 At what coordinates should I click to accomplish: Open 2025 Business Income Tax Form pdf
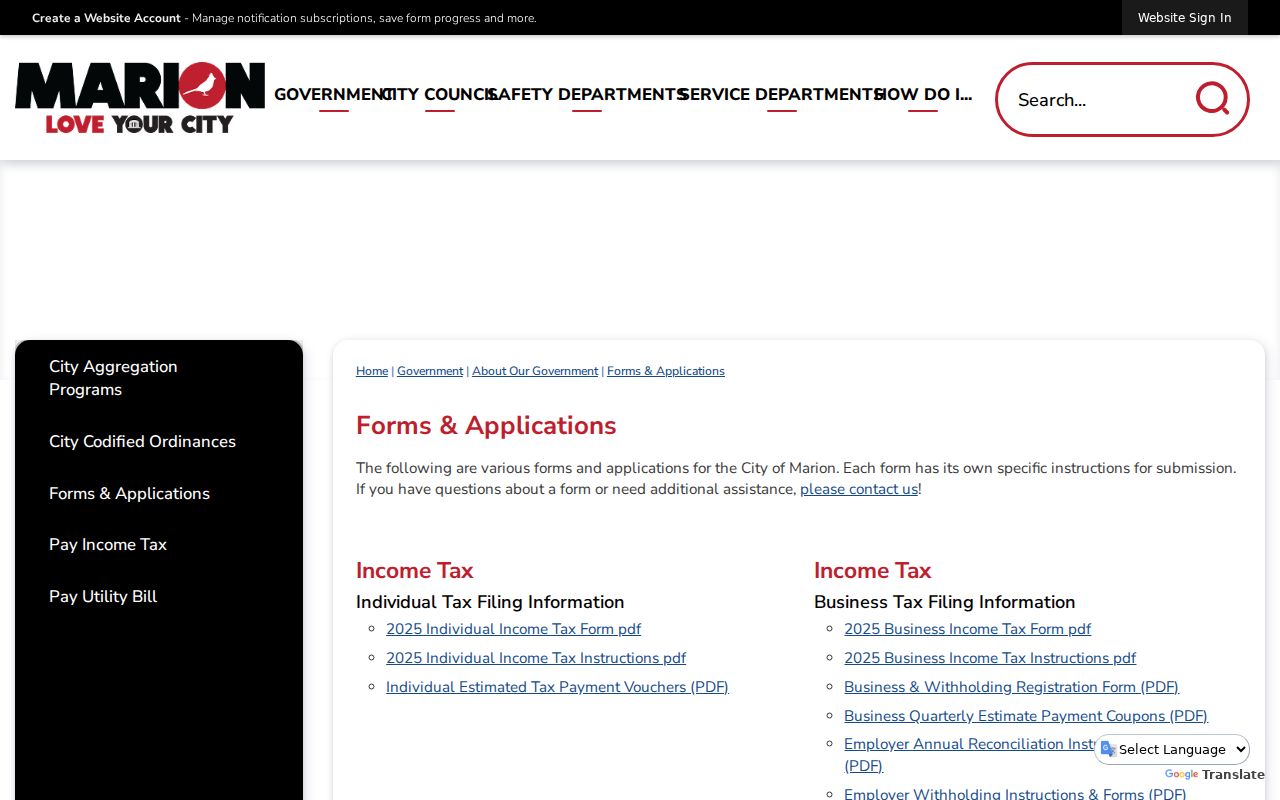tap(967, 629)
